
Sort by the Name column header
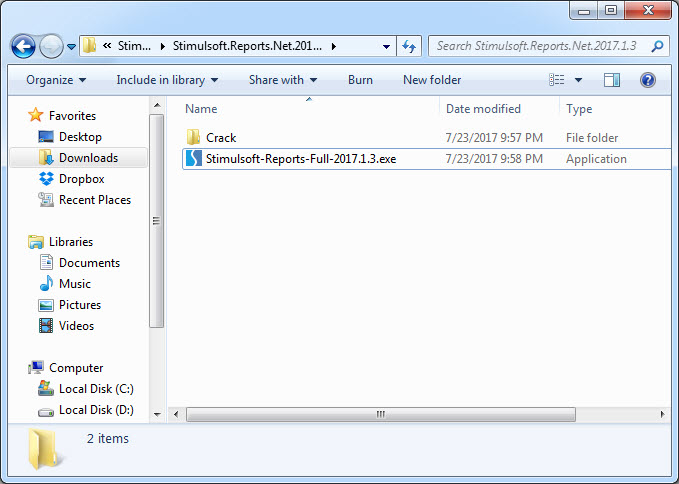pyautogui.click(x=201, y=109)
